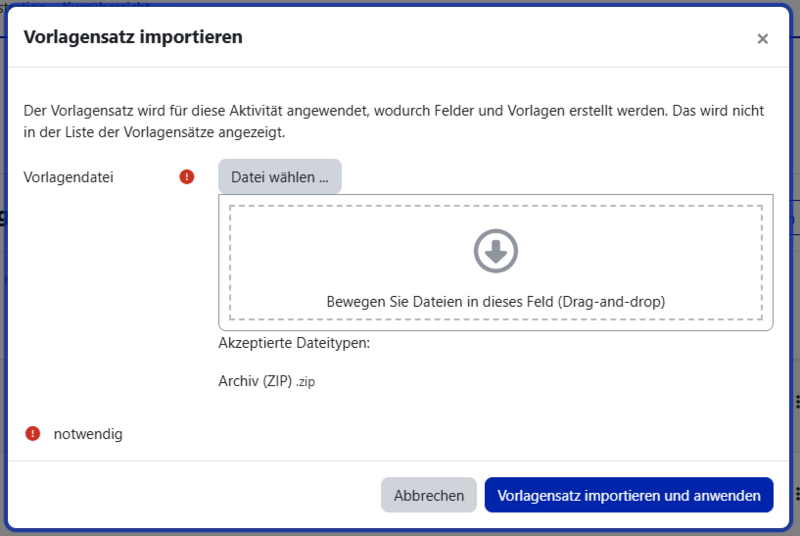
Task: Click the 'notwendig' required legend text
Action: pyautogui.click(x=88, y=434)
